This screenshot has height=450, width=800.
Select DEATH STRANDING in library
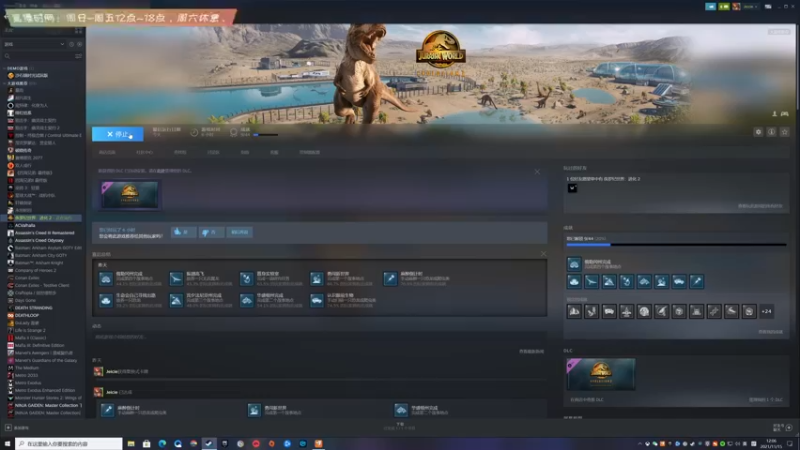(33, 308)
